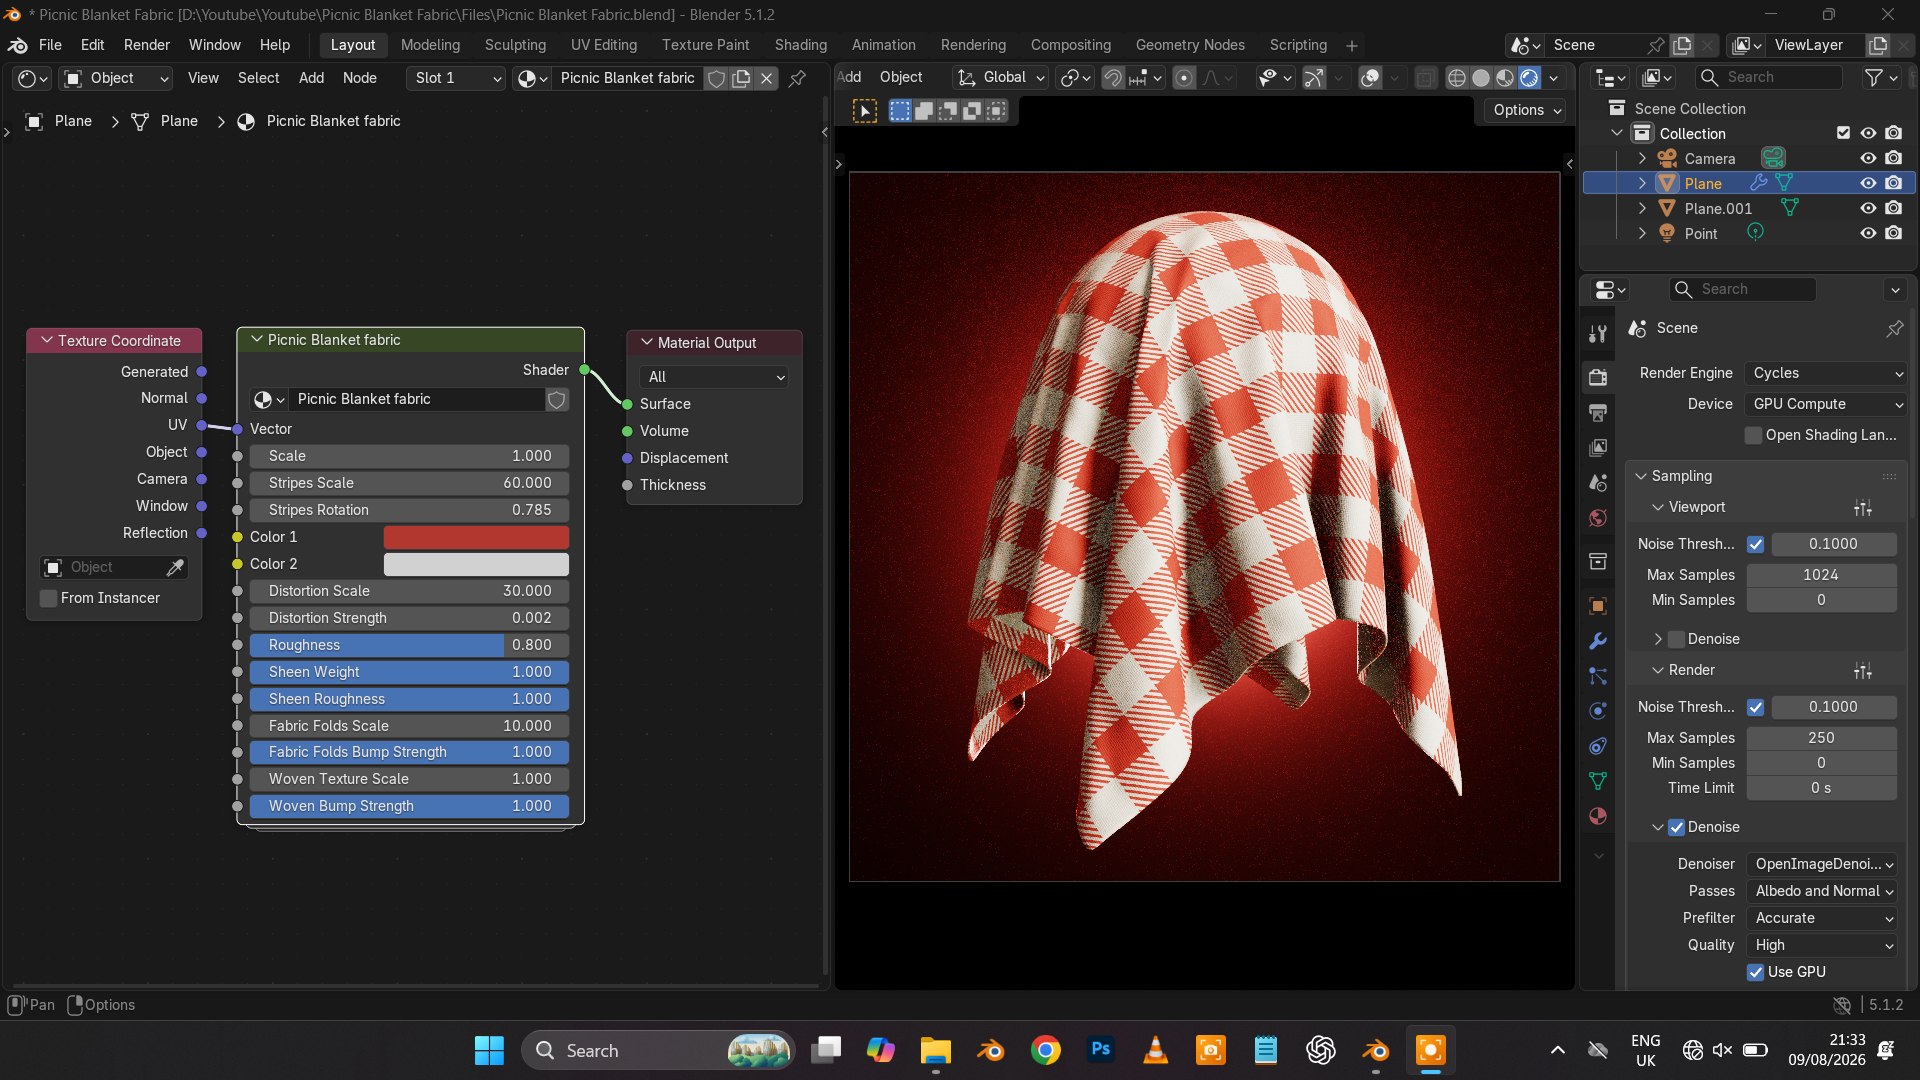Open the denoise Quality dropdown

click(1822, 945)
